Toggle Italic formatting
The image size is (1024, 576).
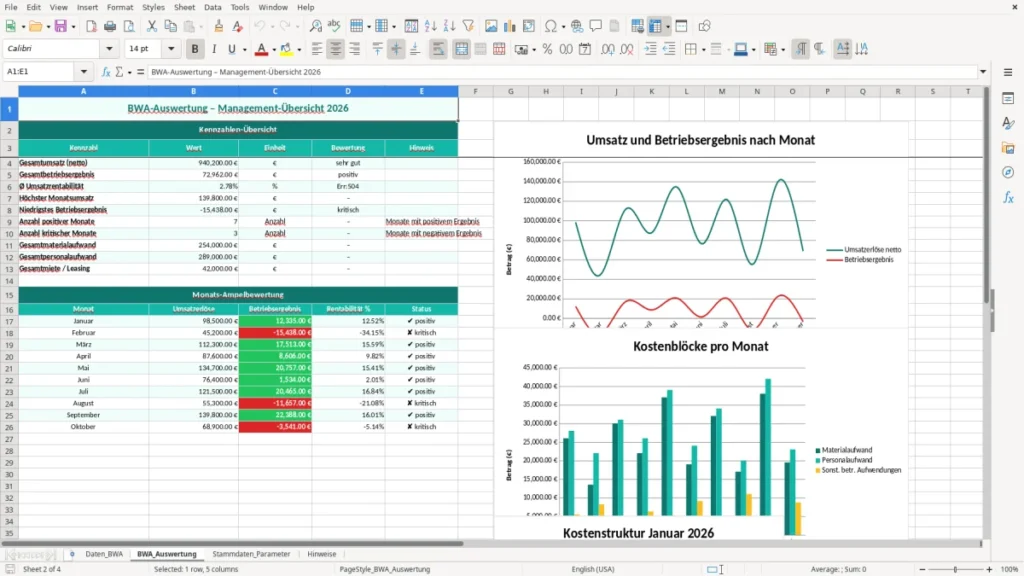click(214, 49)
